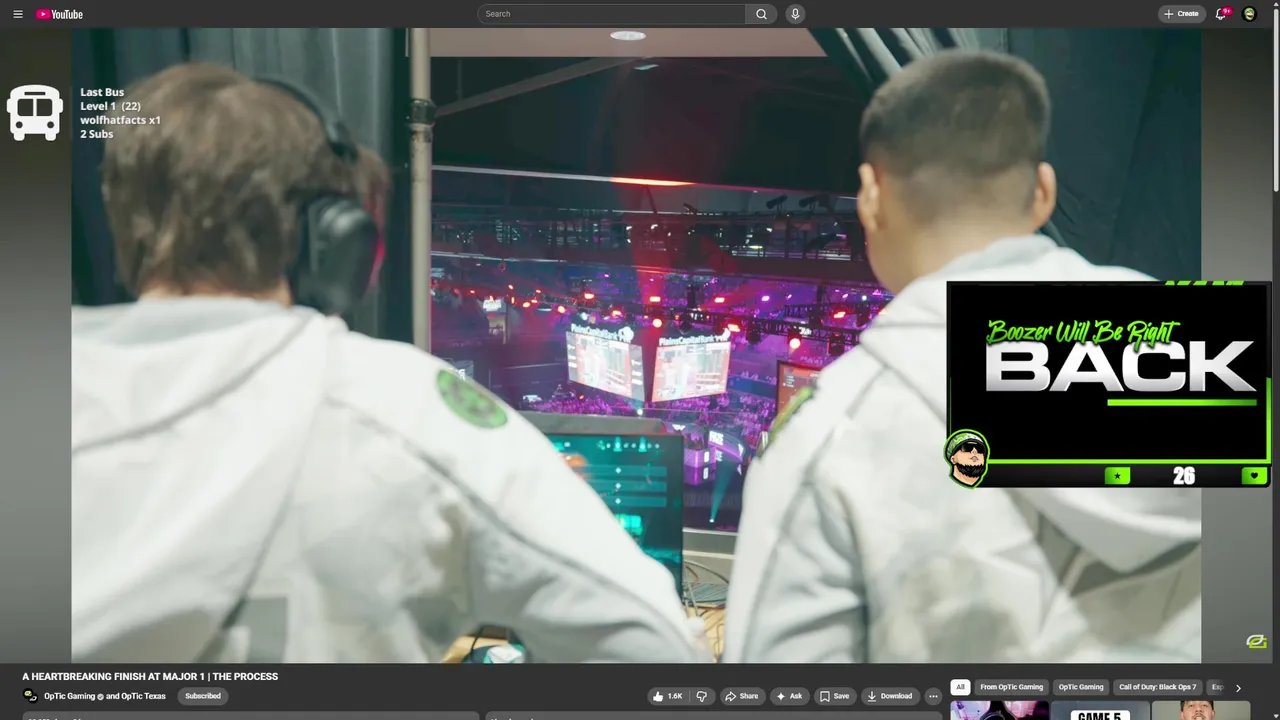This screenshot has height=720, width=1280.
Task: Click the '26' counter on overlay
Action: click(x=1184, y=476)
